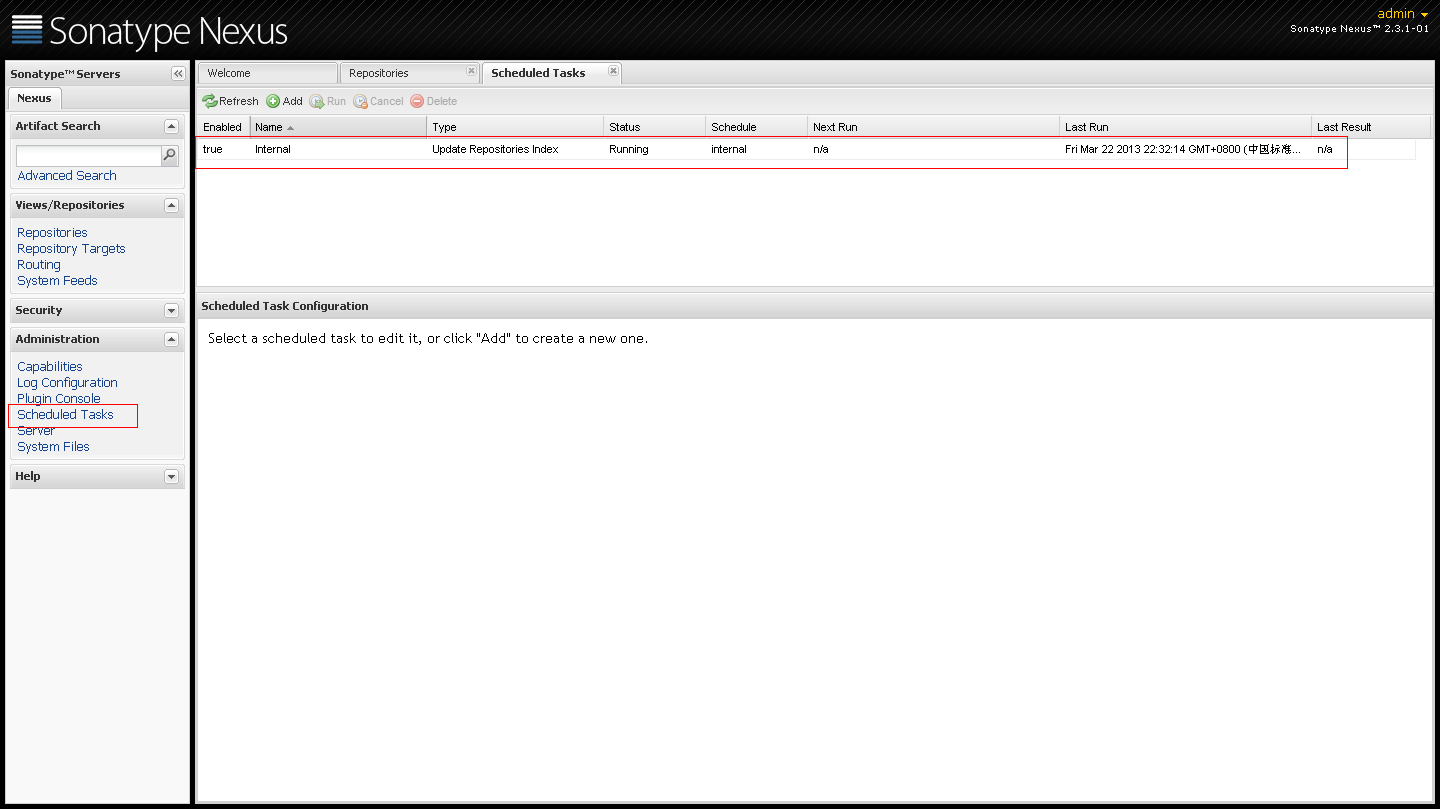Close the Repositories tab
The image size is (1440, 809).
pyautogui.click(x=471, y=71)
